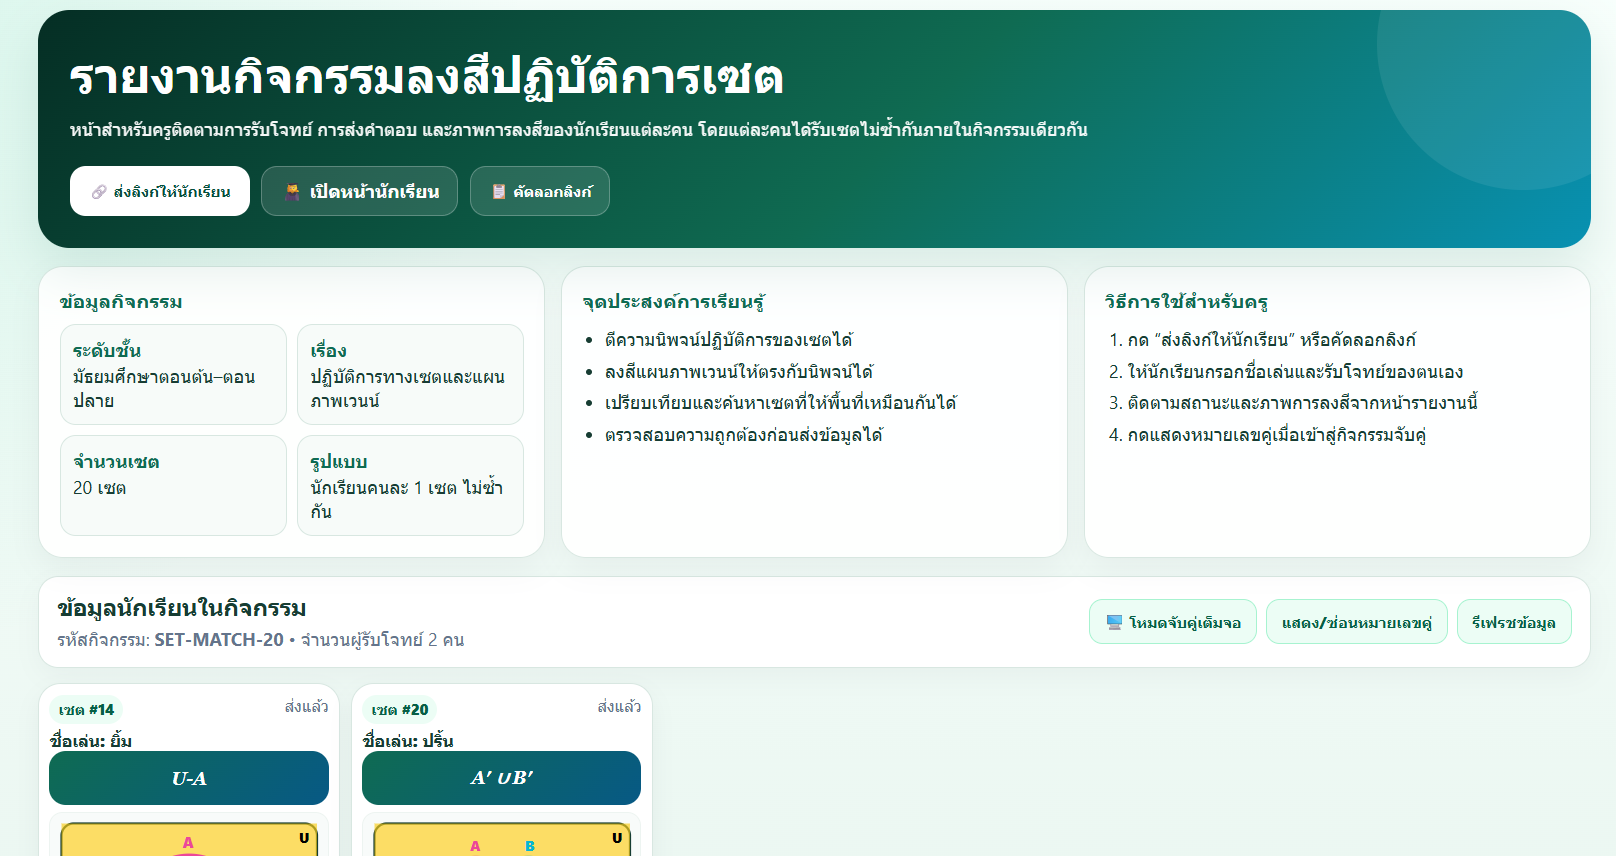Click the คัดลอกลิงก์ copy link button

click(x=540, y=191)
